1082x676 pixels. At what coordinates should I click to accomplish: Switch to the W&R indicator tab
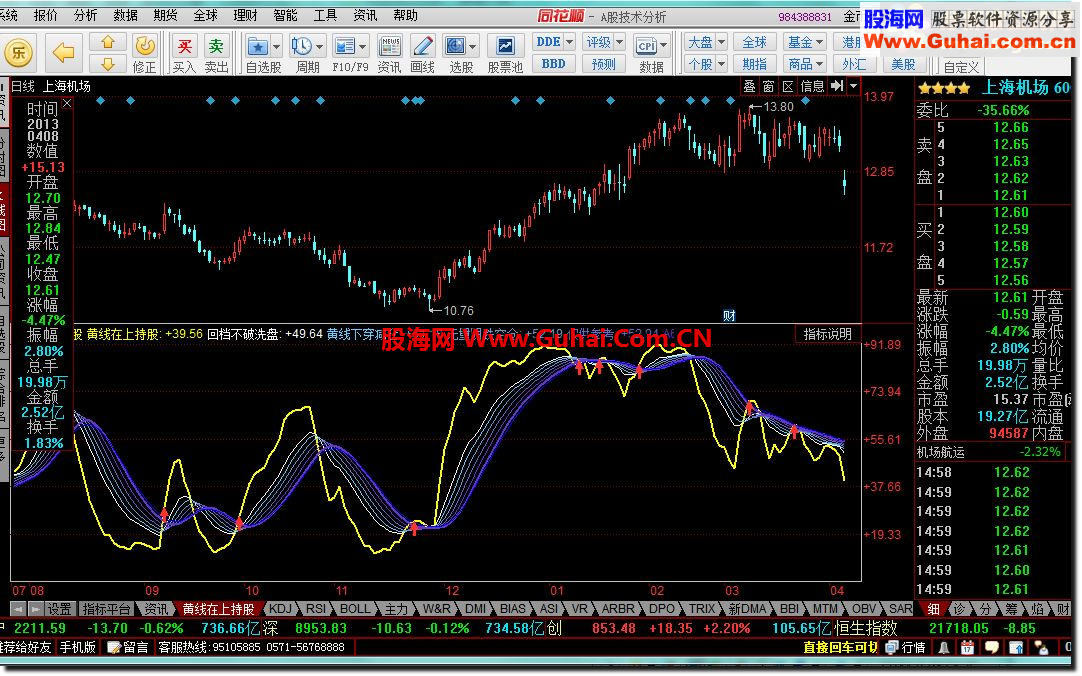pos(437,609)
